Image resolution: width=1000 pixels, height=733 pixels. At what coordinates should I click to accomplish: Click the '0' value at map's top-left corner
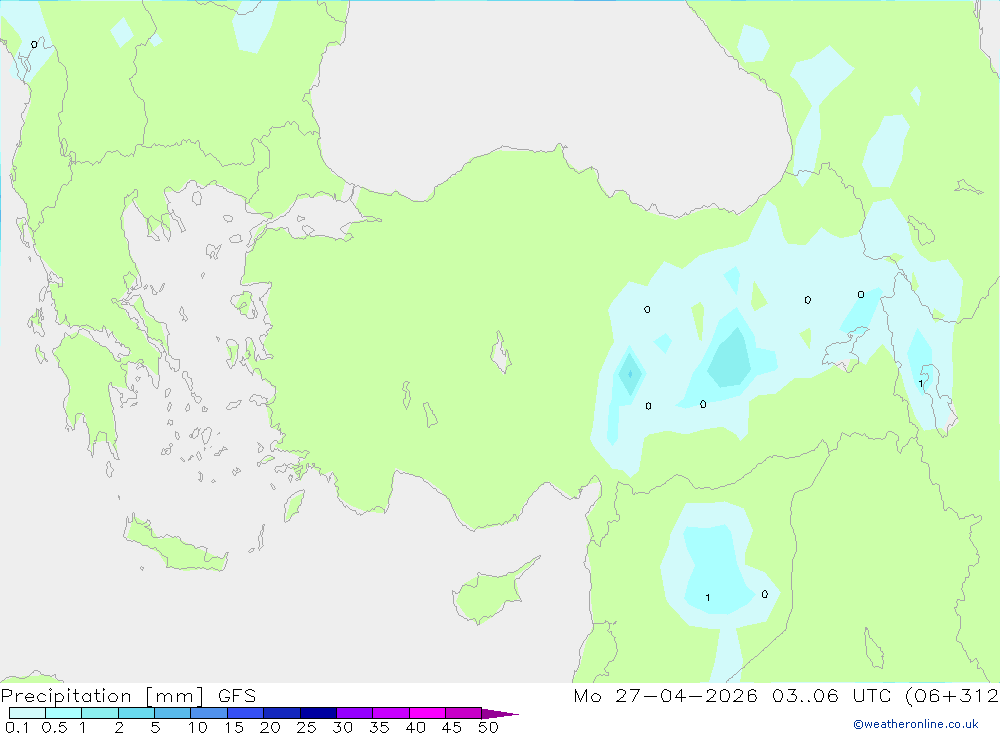(34, 44)
